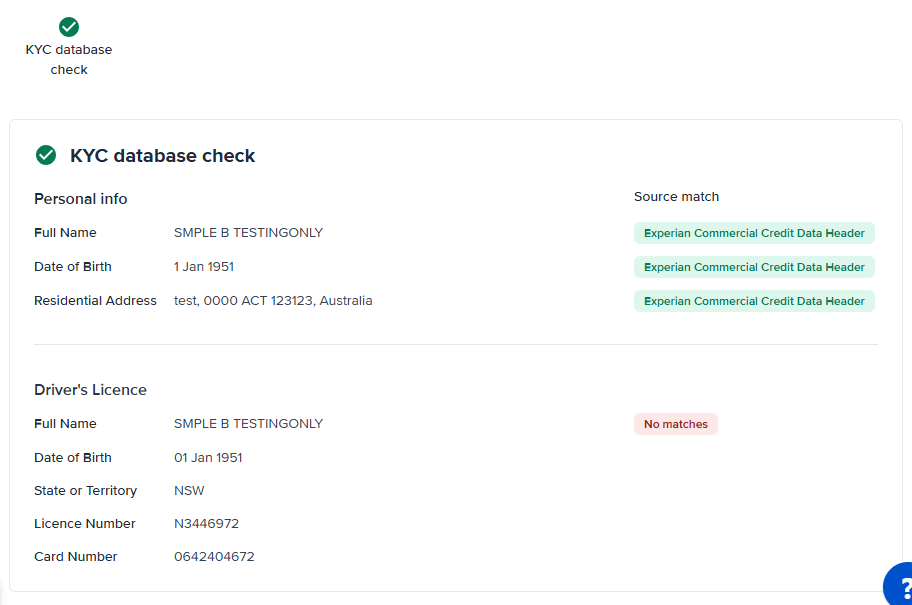
Task: Click the Driver's Licence section heading
Action: [x=90, y=390]
